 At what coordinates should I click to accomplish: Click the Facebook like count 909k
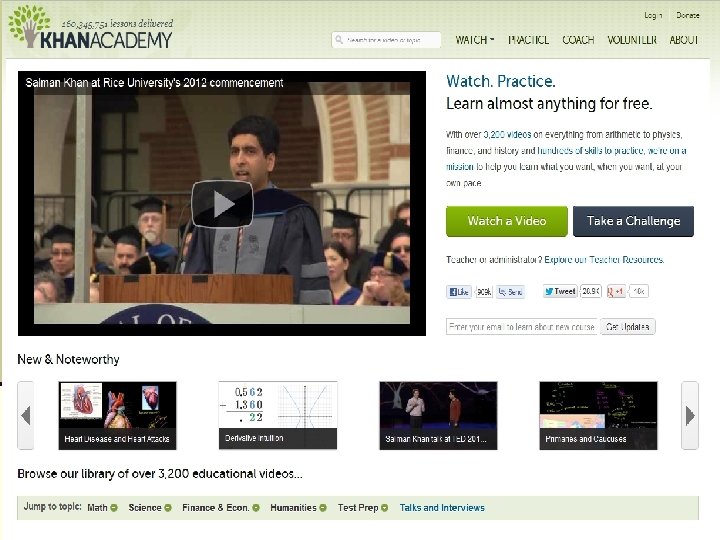coord(484,292)
